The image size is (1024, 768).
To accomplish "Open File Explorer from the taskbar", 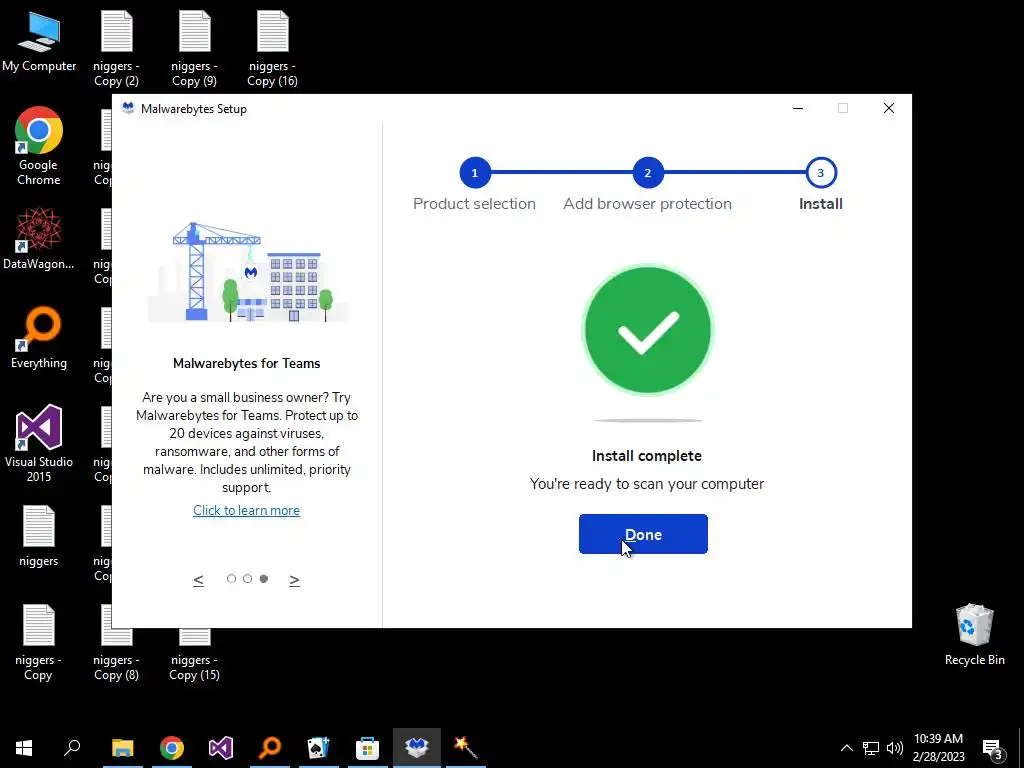I will point(122,748).
